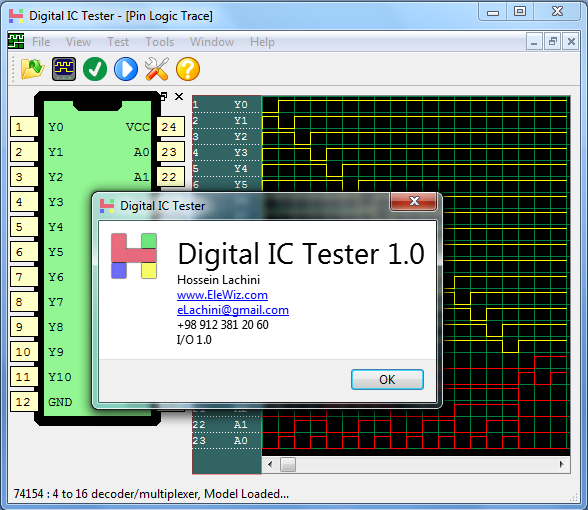Show the logic trace waveform icon
Image resolution: width=588 pixels, height=510 pixels.
(x=64, y=69)
